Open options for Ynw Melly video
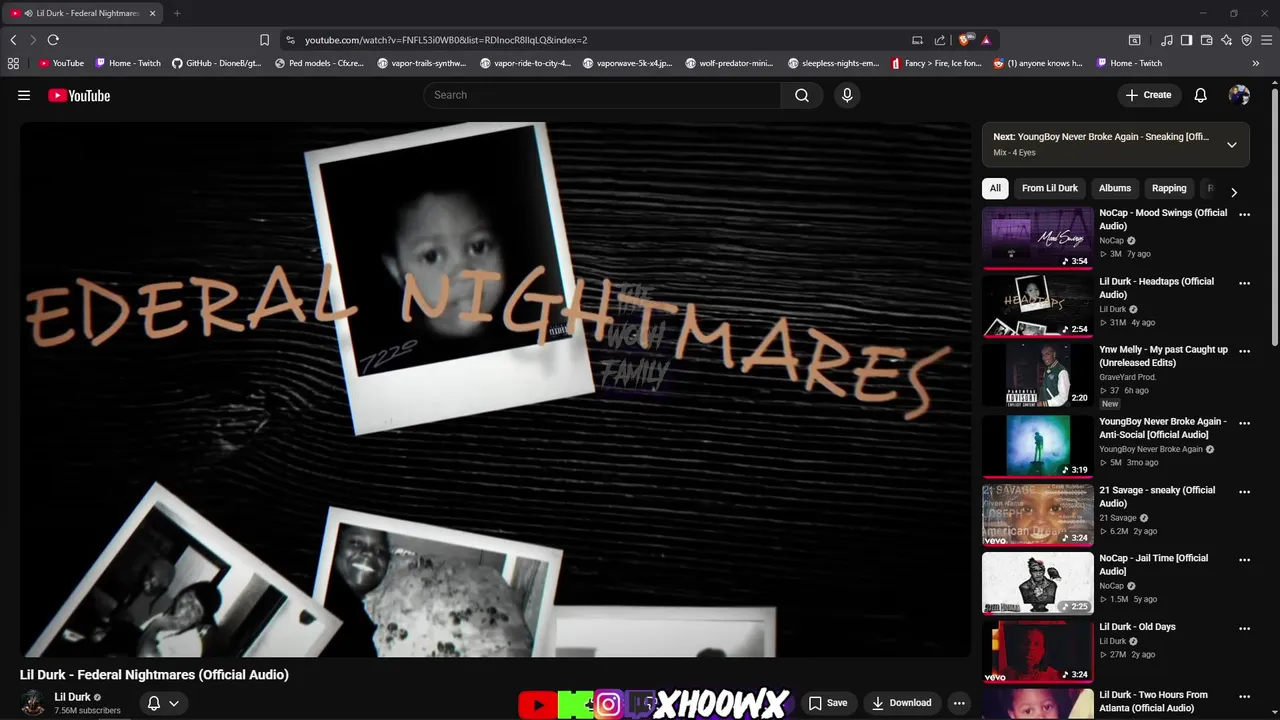Viewport: 1280px width, 720px height. pyautogui.click(x=1244, y=351)
